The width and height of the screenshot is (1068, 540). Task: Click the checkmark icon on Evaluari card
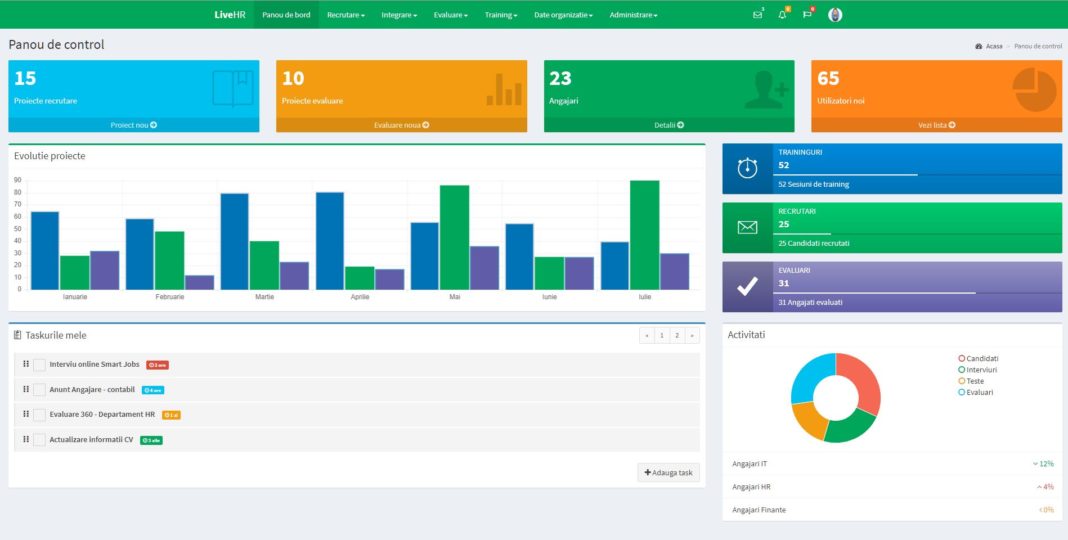click(747, 287)
